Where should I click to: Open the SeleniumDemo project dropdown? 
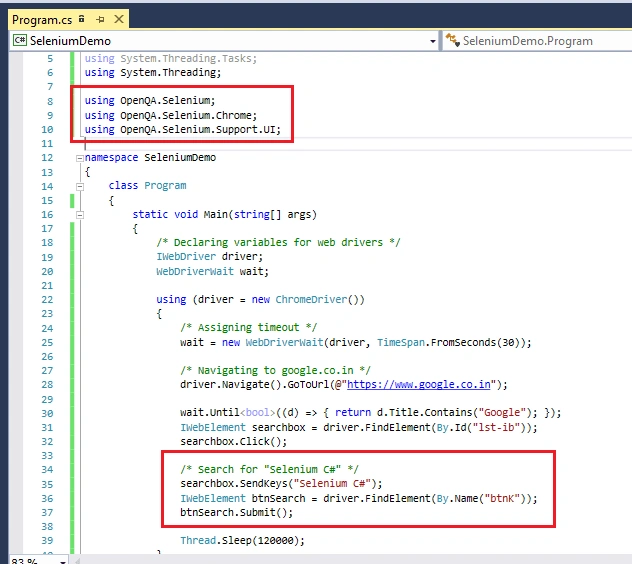pyautogui.click(x=432, y=41)
